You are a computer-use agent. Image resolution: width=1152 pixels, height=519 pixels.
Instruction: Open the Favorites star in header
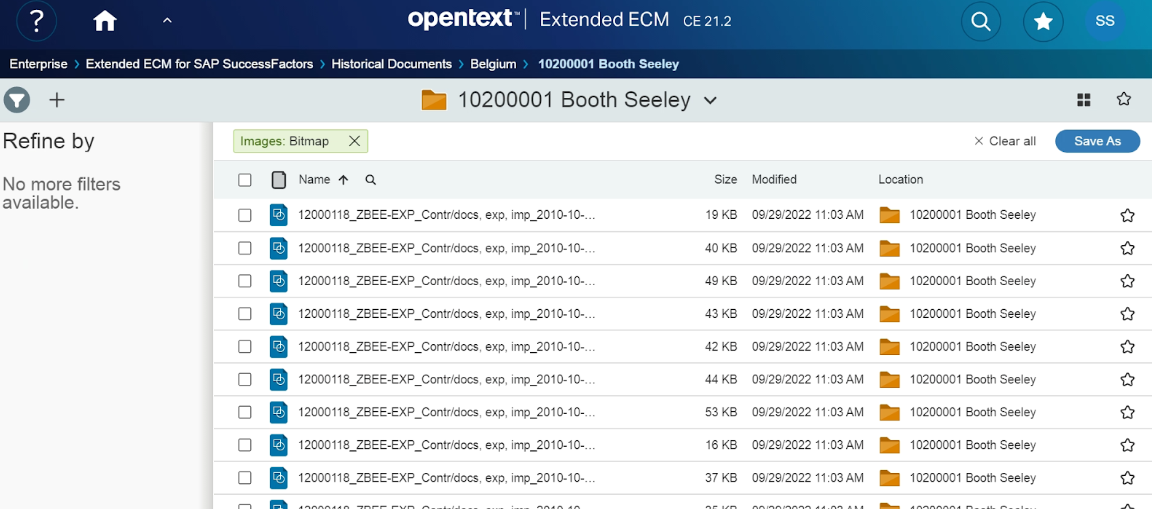[1043, 21]
